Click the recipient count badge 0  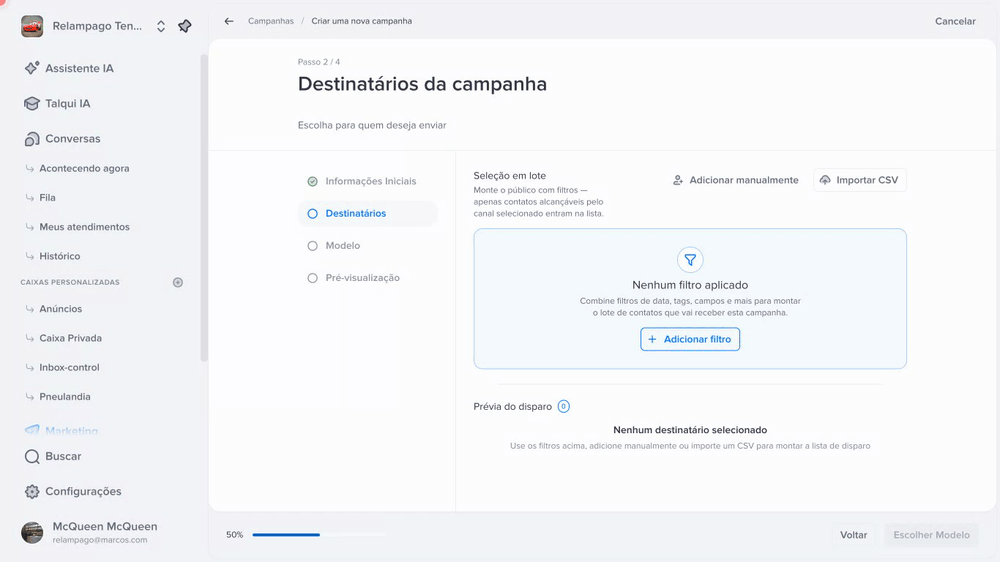point(564,406)
